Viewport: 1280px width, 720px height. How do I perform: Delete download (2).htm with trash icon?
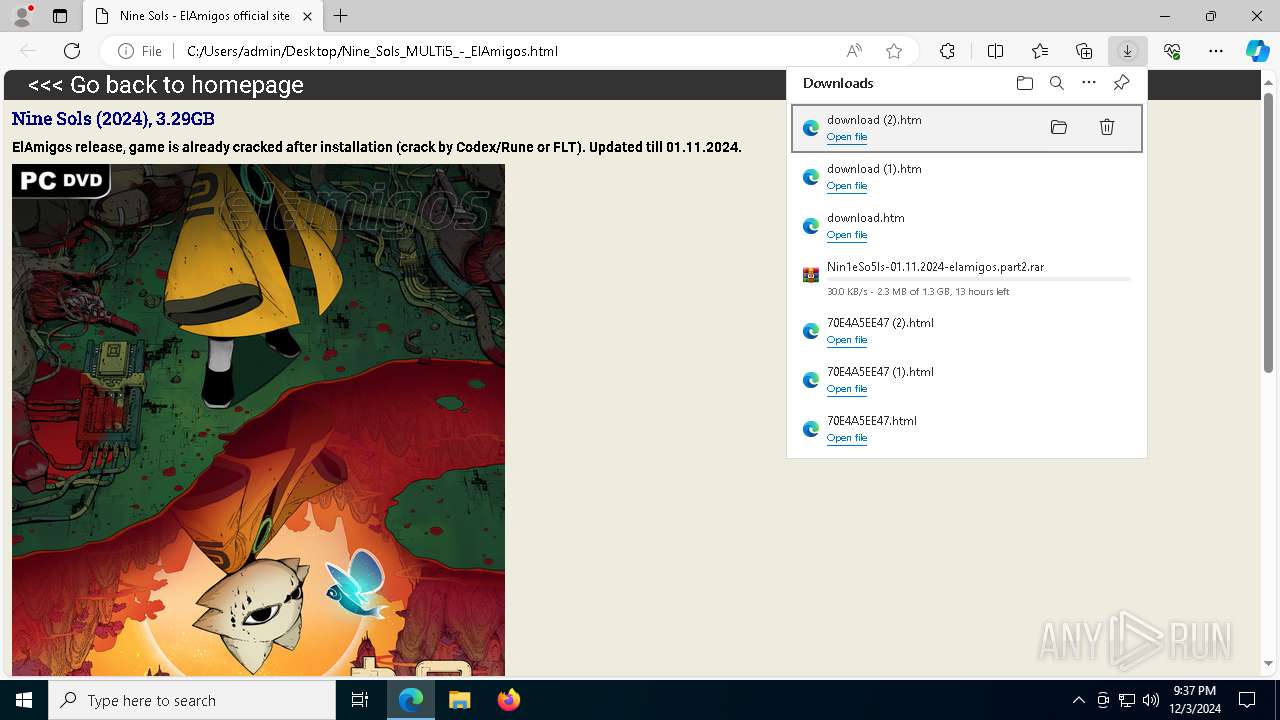point(1107,127)
